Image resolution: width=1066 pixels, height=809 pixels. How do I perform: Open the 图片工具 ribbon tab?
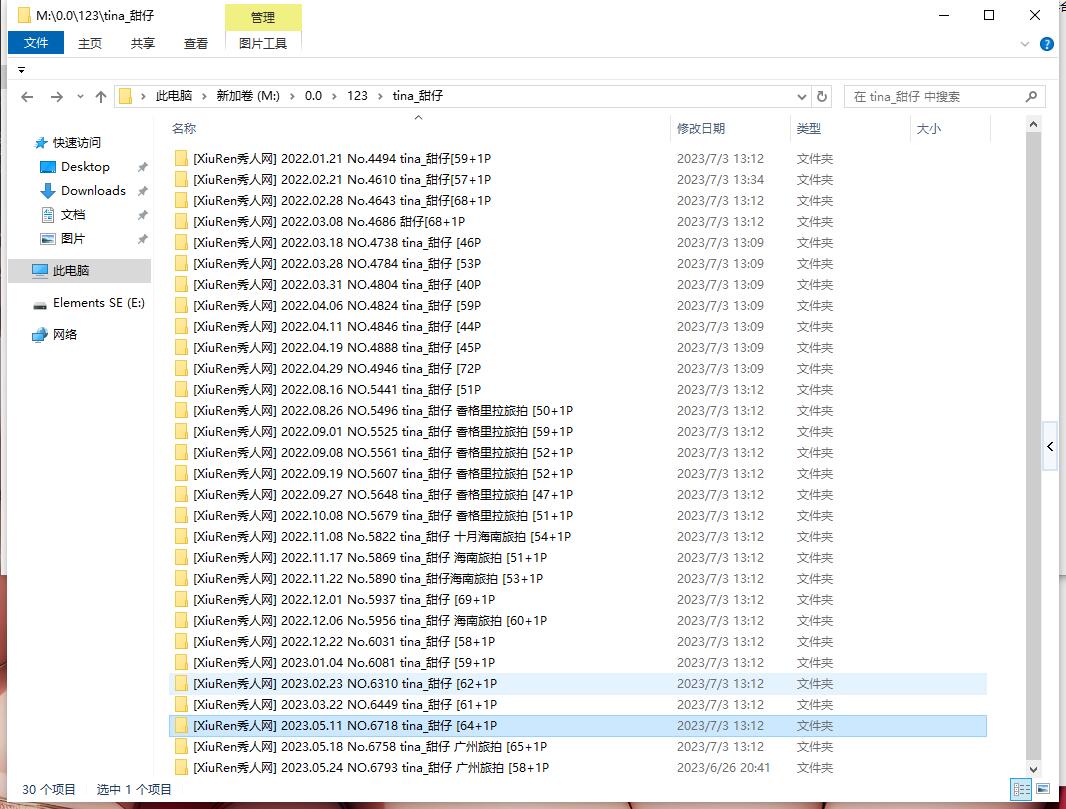click(263, 44)
